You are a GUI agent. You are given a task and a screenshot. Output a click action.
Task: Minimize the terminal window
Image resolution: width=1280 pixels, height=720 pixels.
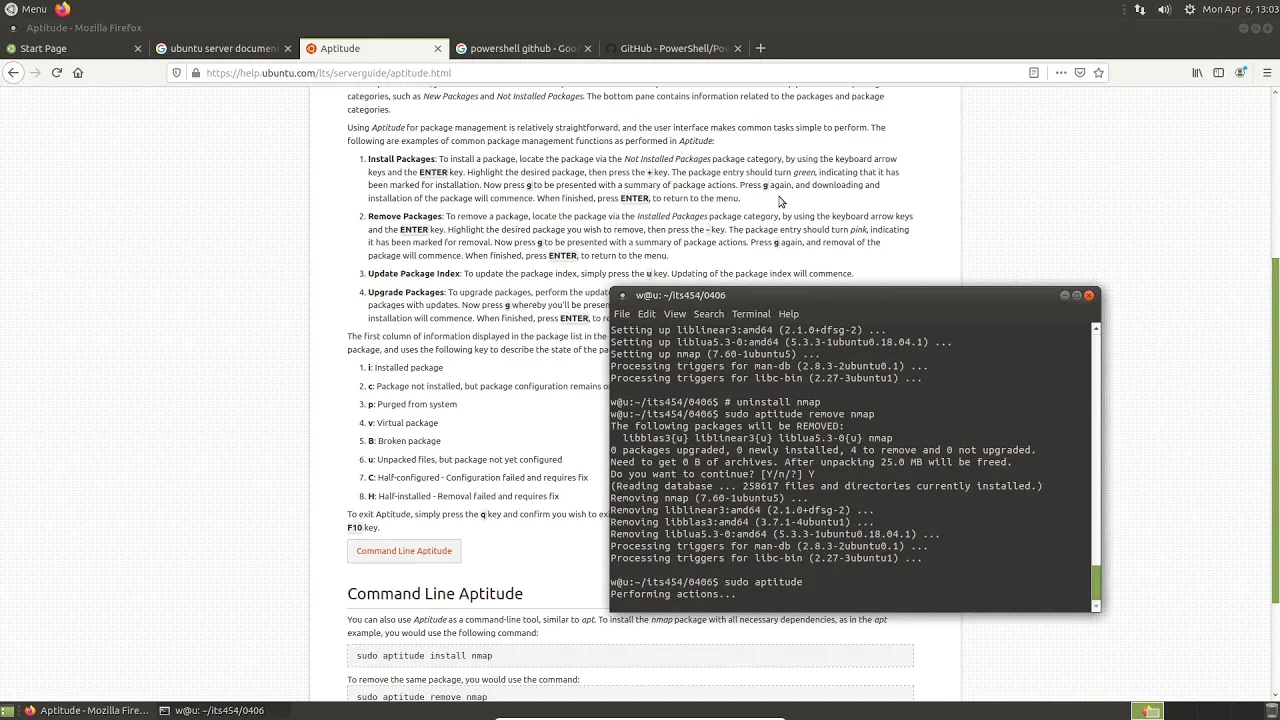(1065, 295)
